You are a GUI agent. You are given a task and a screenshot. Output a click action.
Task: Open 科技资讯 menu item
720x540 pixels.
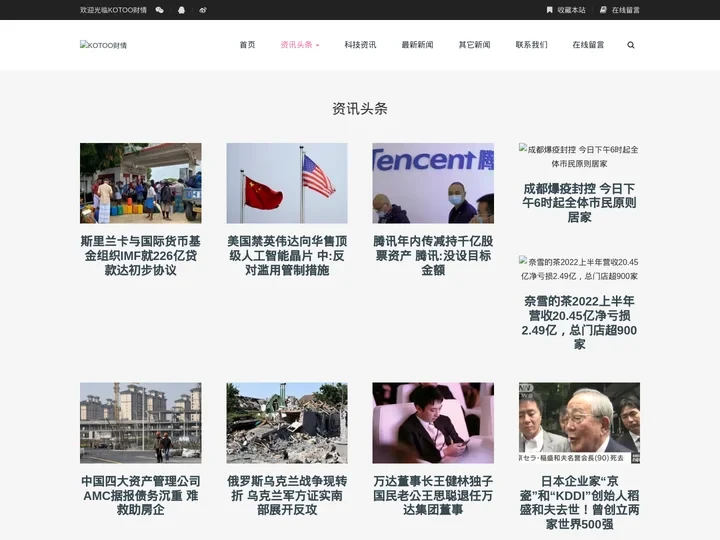(360, 45)
